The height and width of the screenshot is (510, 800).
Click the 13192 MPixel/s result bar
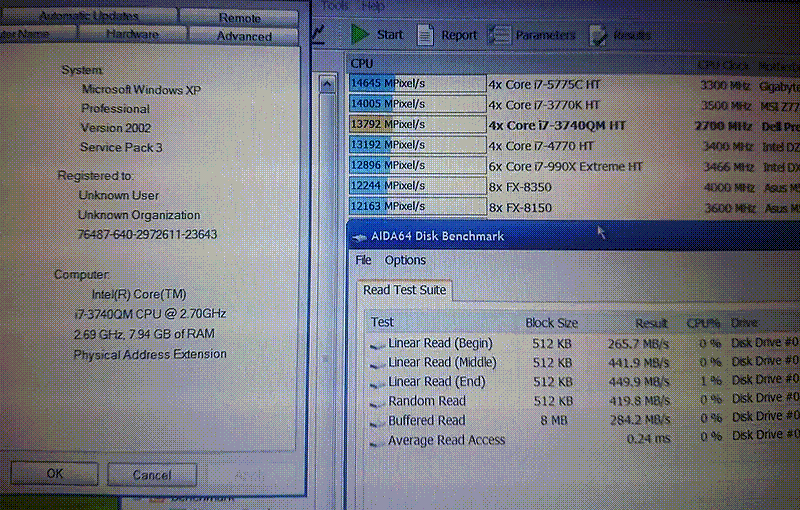coord(417,144)
